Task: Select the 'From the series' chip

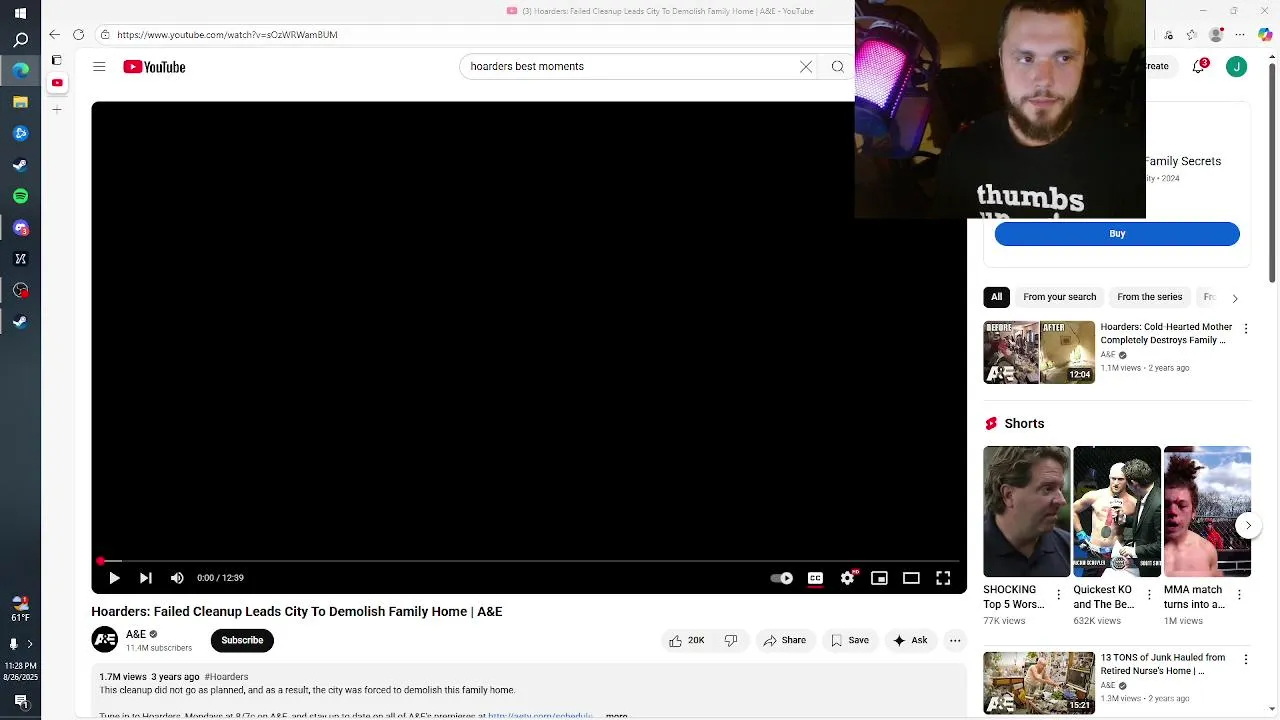Action: point(1149,297)
